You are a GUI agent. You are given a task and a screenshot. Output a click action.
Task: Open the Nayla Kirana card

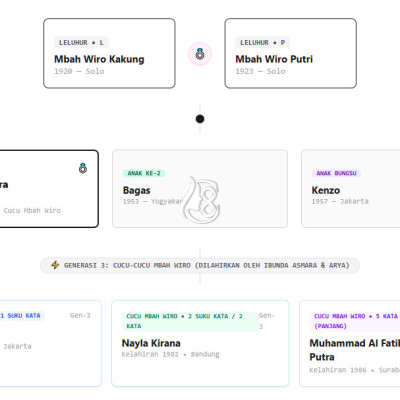(x=200, y=343)
